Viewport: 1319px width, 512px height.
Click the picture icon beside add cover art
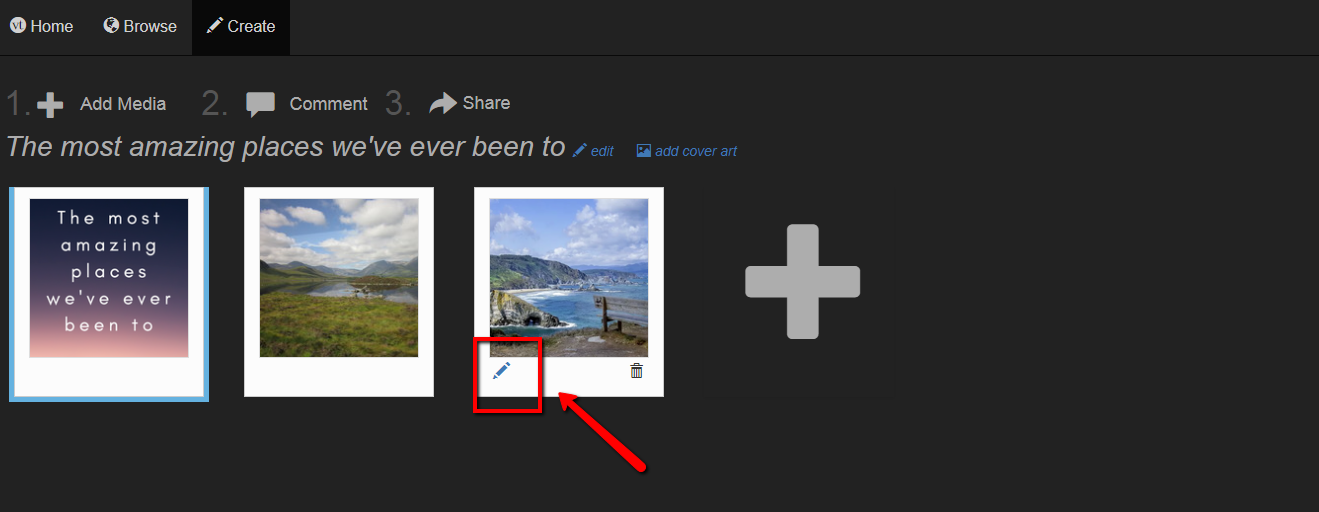click(x=644, y=151)
